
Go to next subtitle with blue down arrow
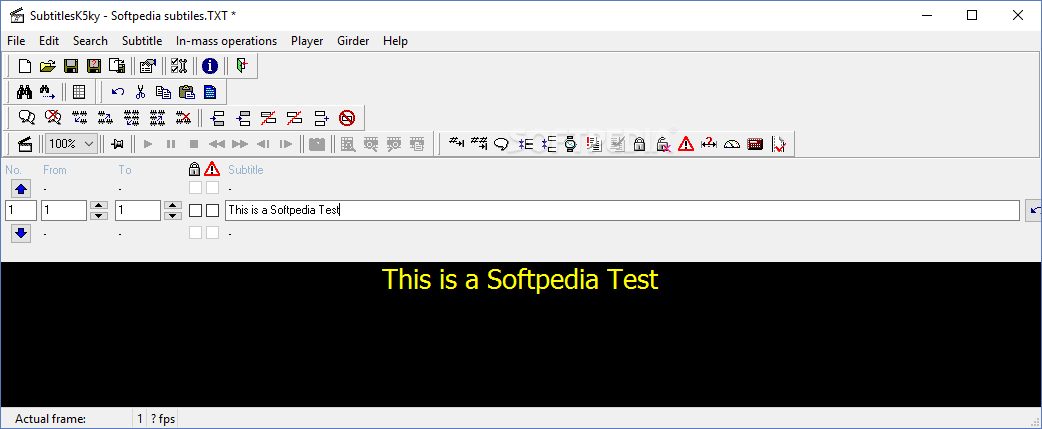(21, 233)
